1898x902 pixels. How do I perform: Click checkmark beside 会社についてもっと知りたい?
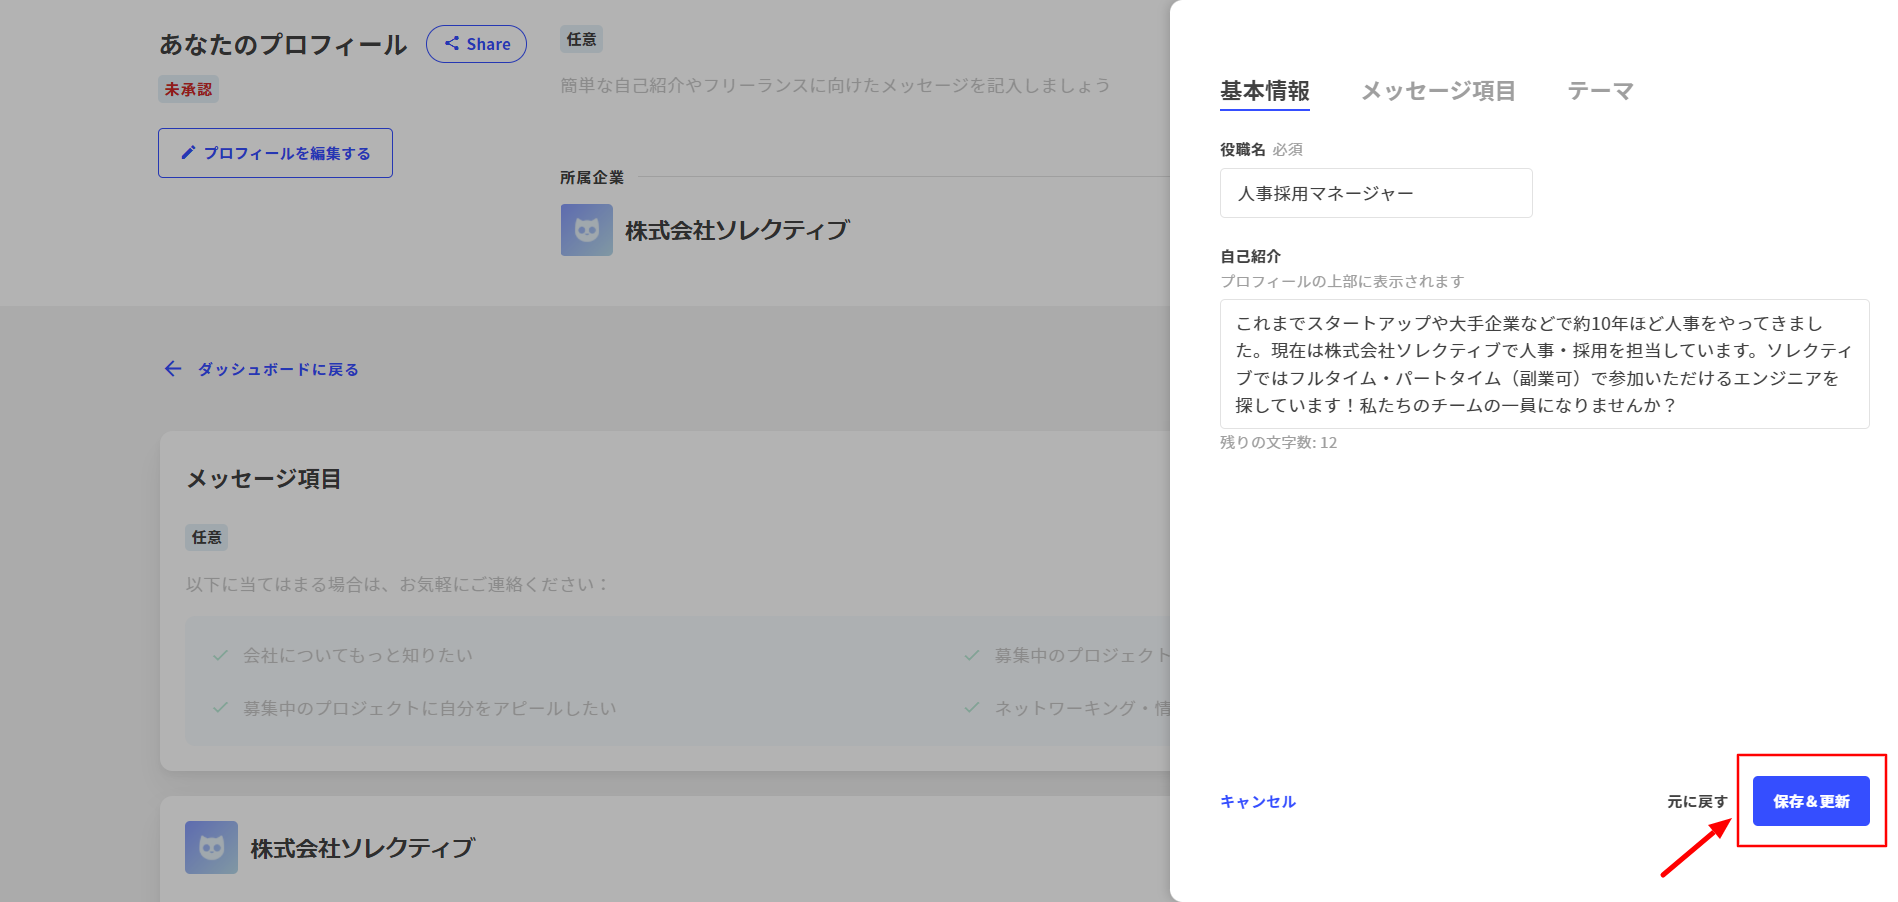220,655
